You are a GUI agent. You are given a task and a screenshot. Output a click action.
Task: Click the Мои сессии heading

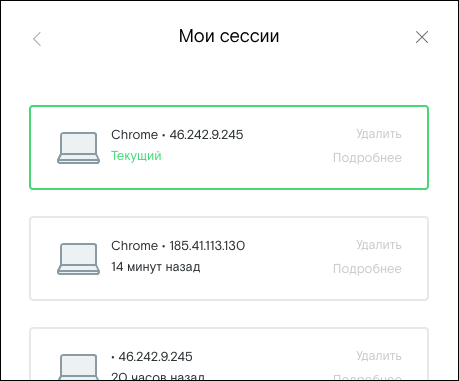[229, 36]
